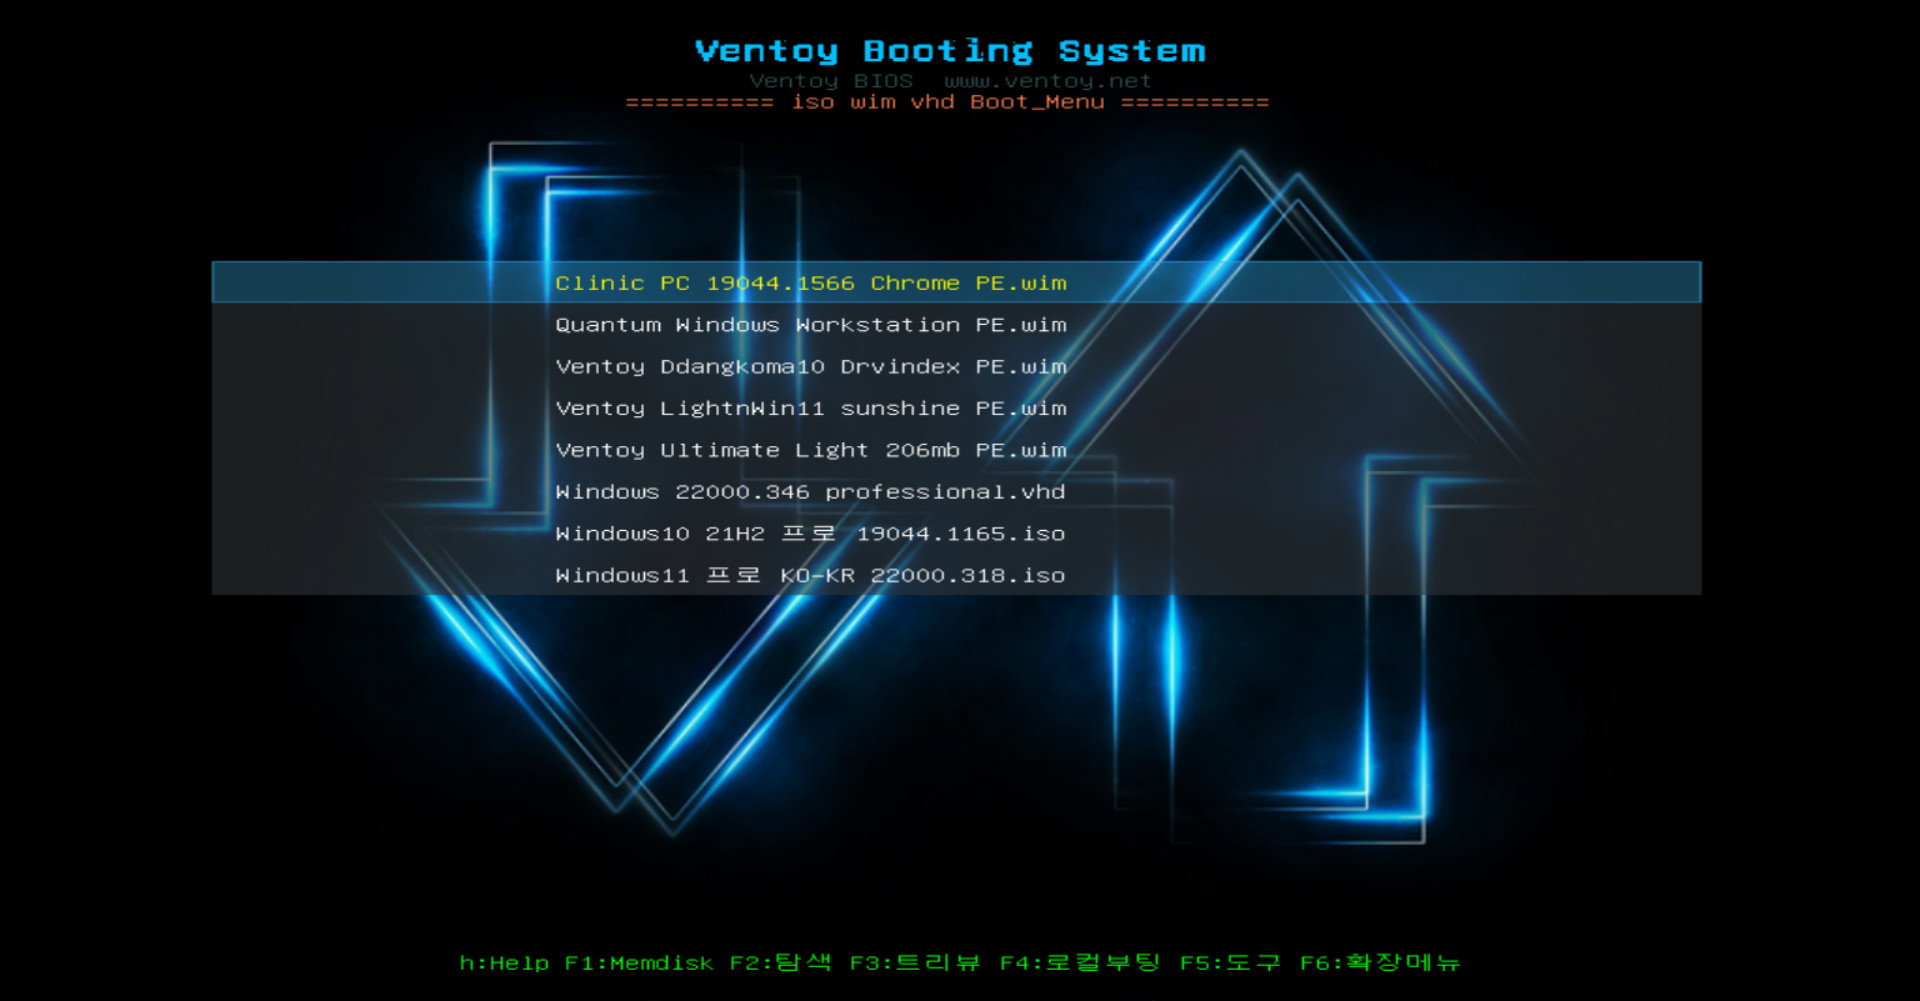The width and height of the screenshot is (1920, 1001).
Task: Choose Ventoy LightnWin11 sunshine PE.wim
Action: pyautogui.click(x=956, y=408)
